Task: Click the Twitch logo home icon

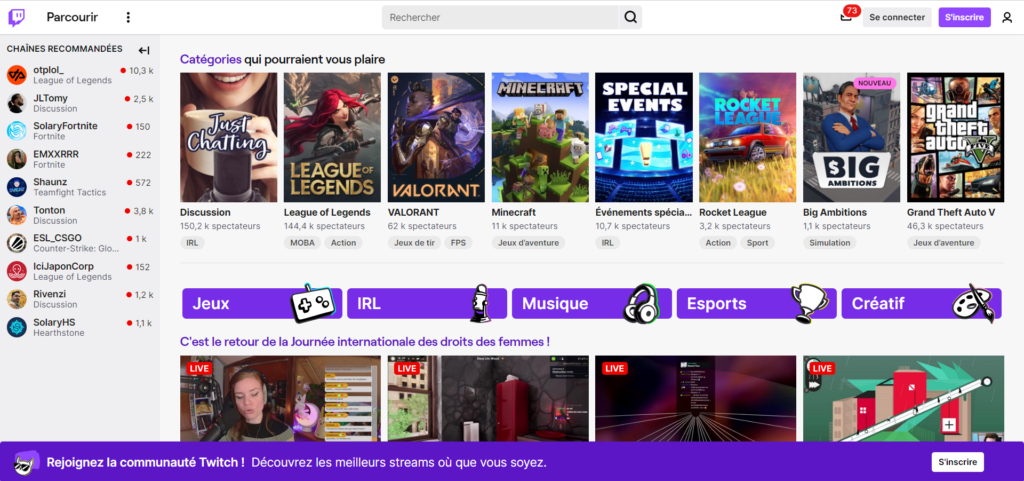Action: [16, 18]
